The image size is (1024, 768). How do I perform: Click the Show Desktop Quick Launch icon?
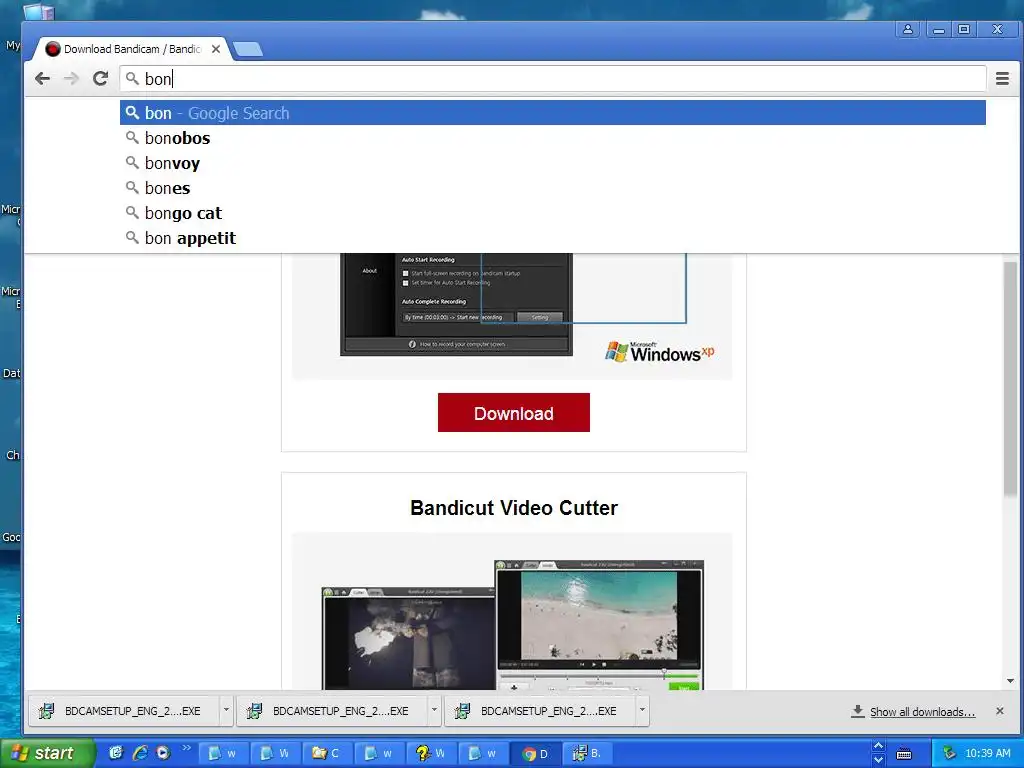coord(116,753)
